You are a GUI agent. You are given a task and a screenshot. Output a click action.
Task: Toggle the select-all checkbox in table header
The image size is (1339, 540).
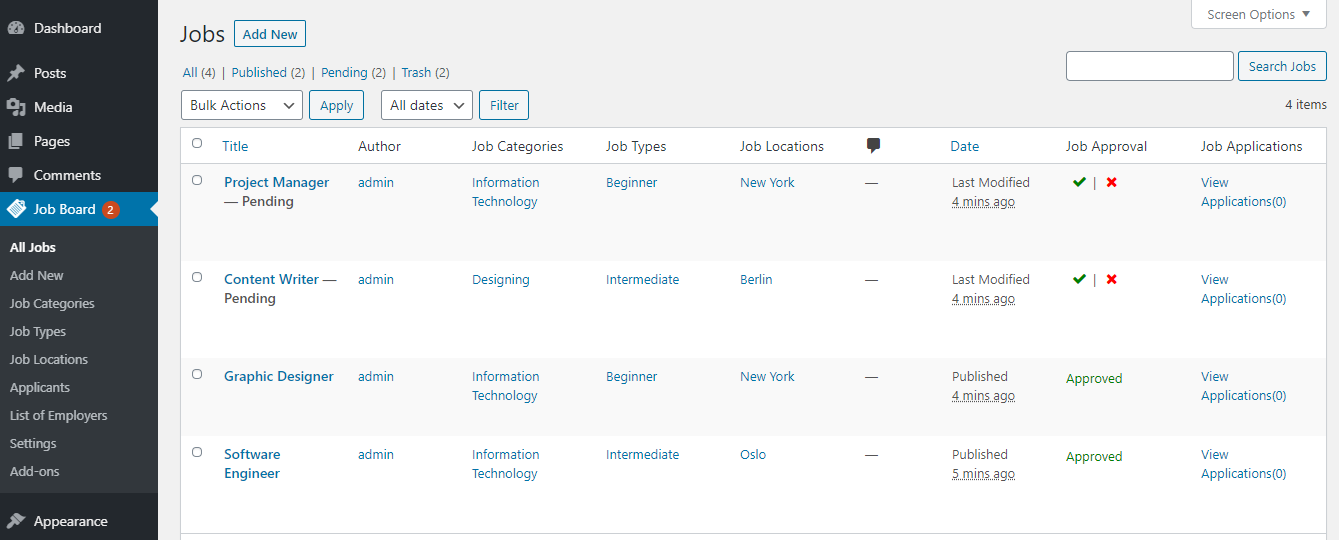[197, 144]
